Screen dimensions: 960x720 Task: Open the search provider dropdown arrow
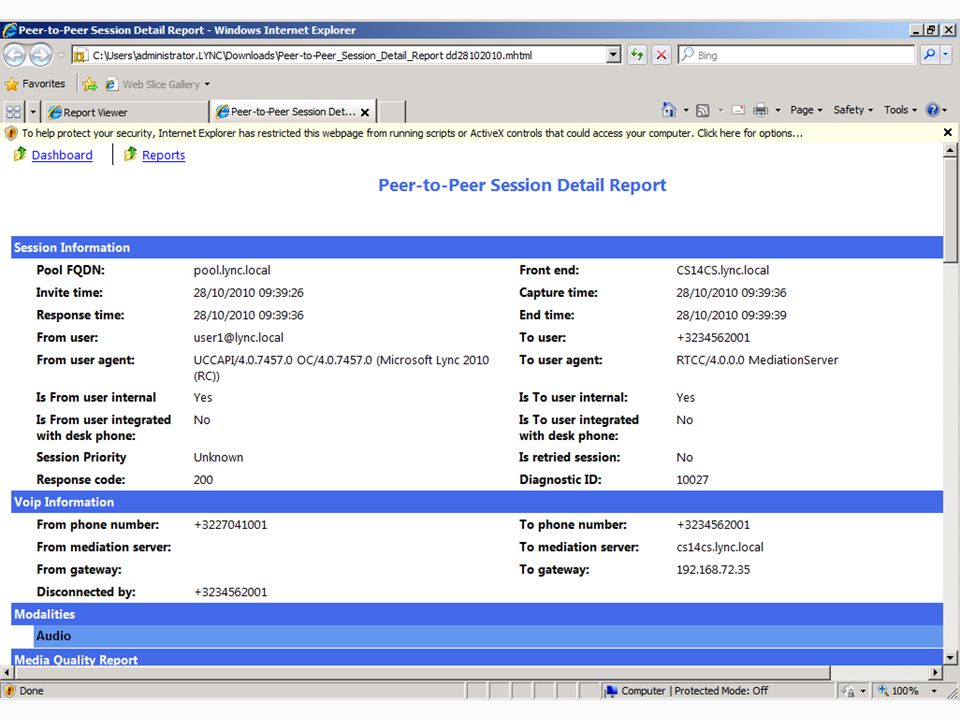click(x=946, y=54)
